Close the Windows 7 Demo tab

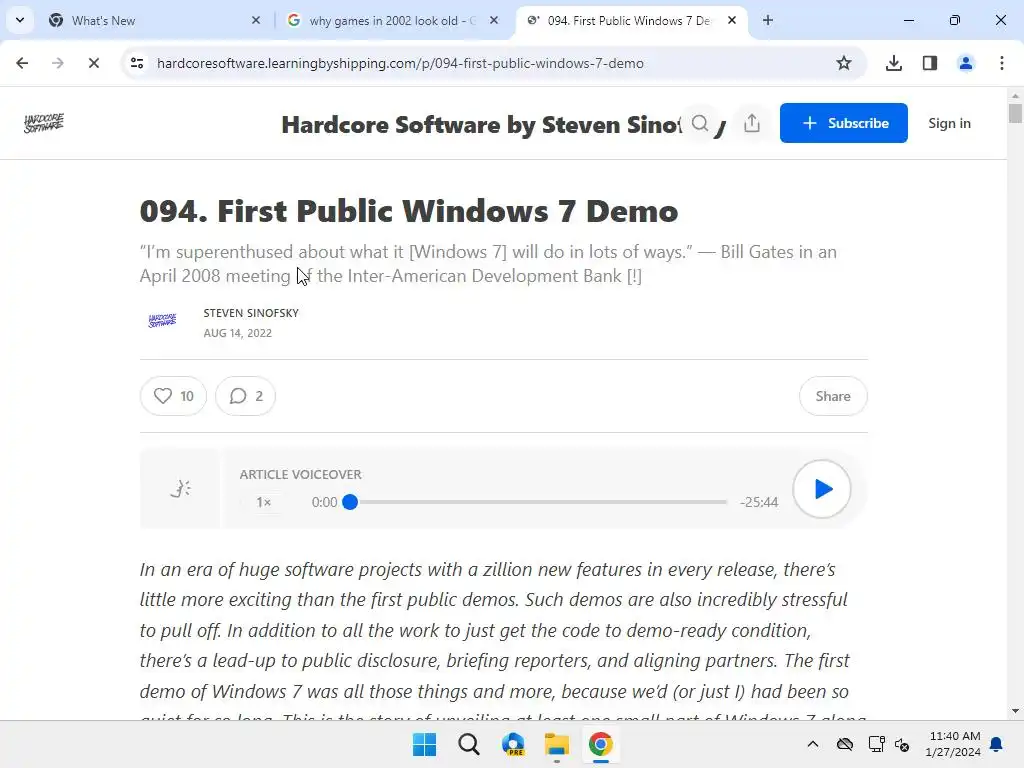coord(732,20)
